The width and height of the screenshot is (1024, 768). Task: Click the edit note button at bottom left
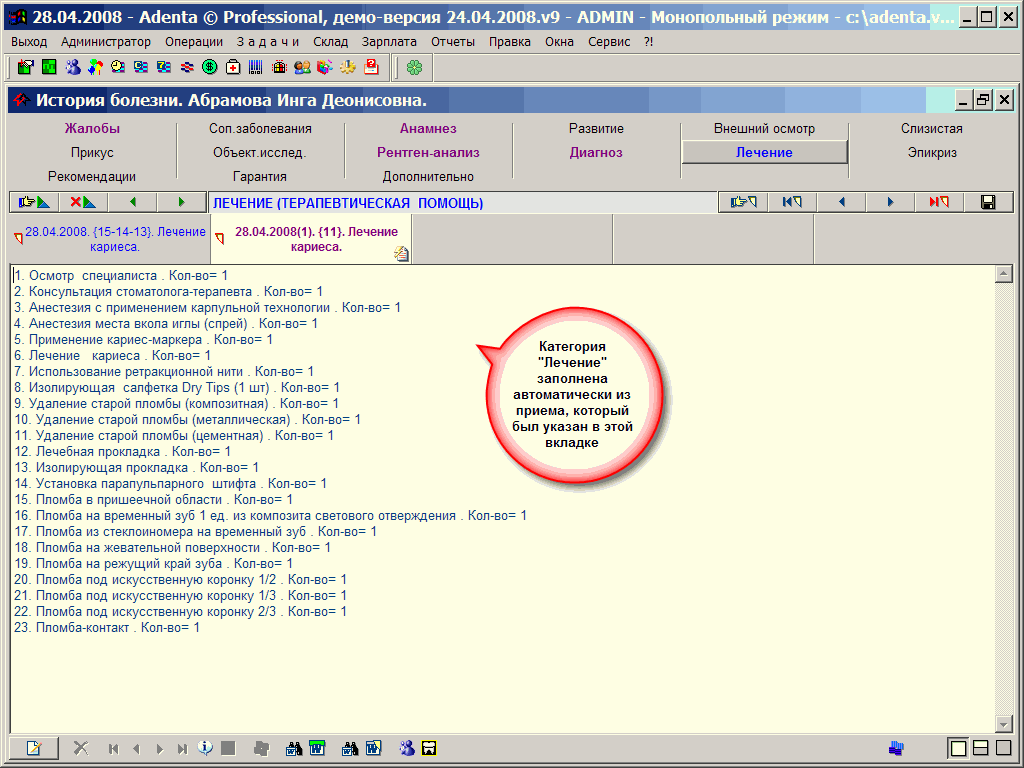coord(33,748)
